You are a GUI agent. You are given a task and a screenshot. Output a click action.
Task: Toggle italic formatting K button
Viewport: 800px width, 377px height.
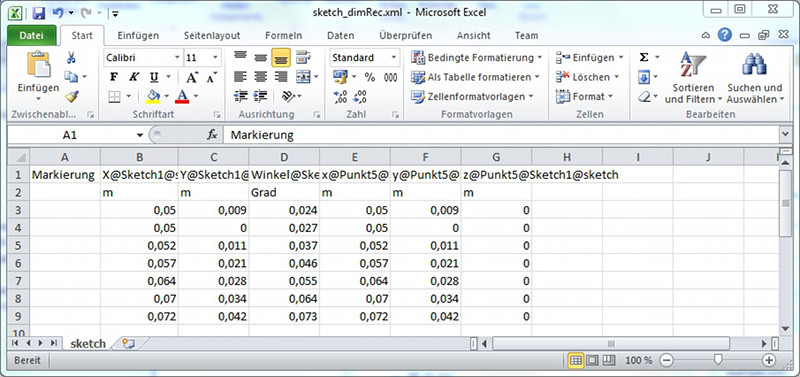coord(134,77)
